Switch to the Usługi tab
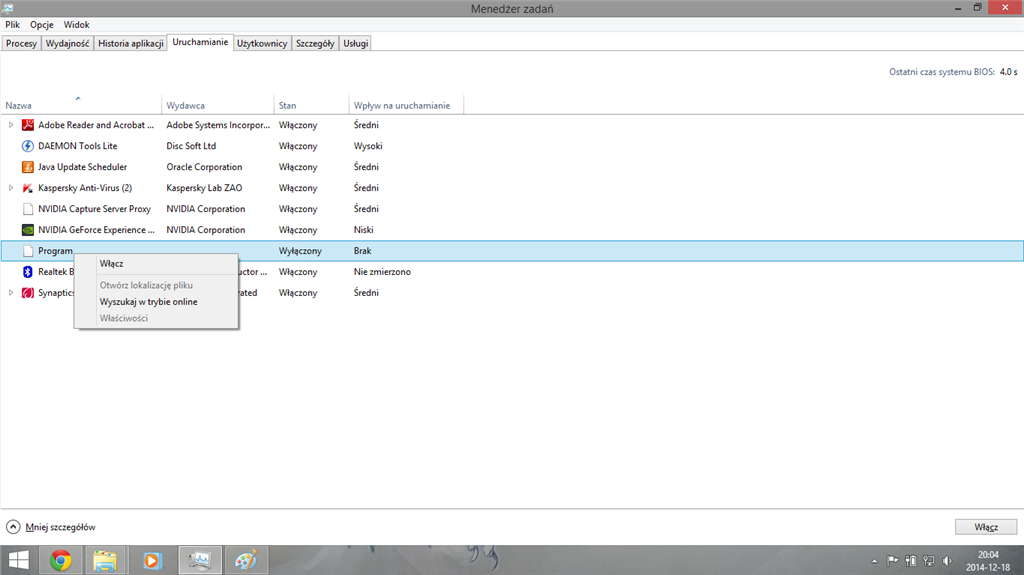The image size is (1024, 575). point(356,43)
